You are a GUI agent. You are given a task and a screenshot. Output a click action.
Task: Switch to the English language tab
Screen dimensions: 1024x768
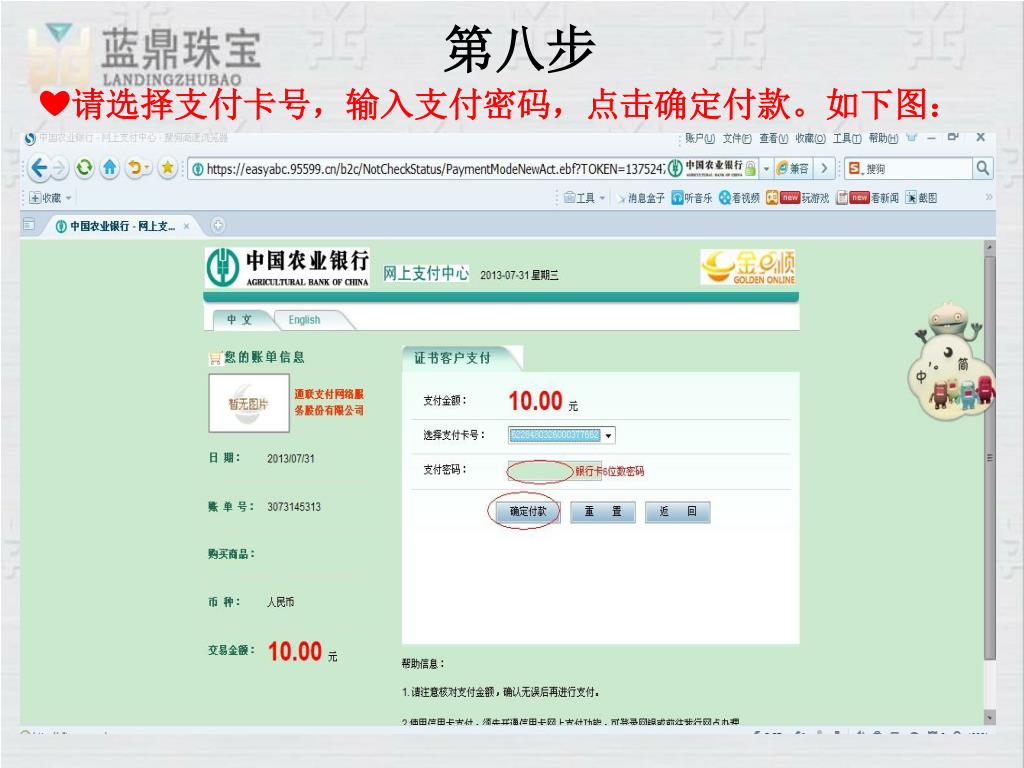pyautogui.click(x=304, y=319)
